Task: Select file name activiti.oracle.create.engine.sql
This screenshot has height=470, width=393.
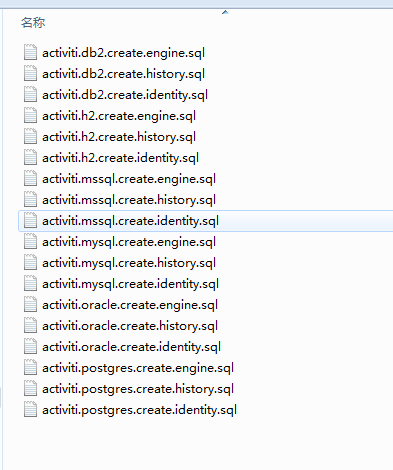Action: [130, 305]
